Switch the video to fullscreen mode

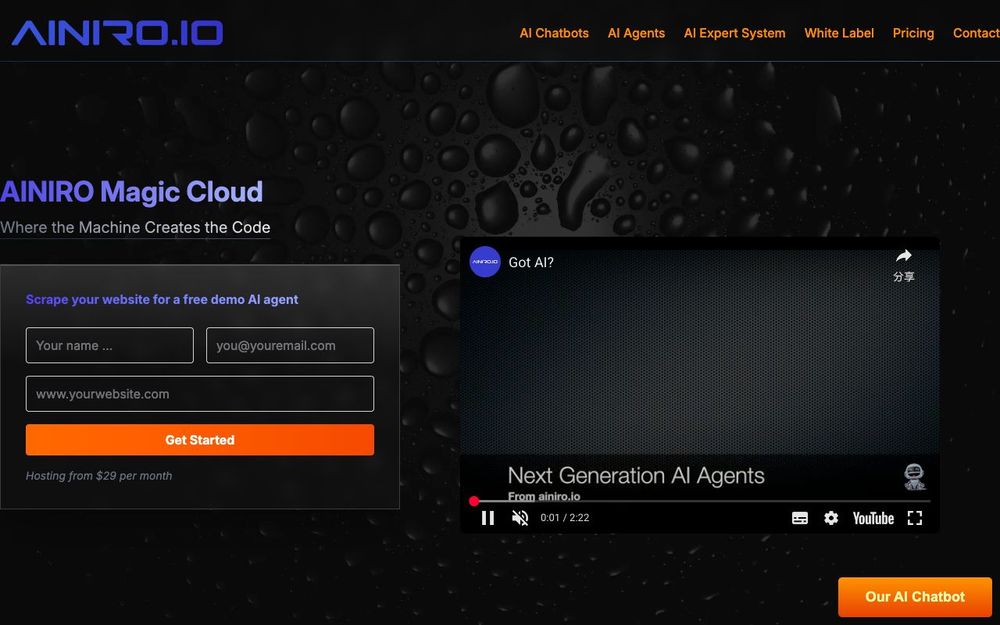(x=914, y=518)
